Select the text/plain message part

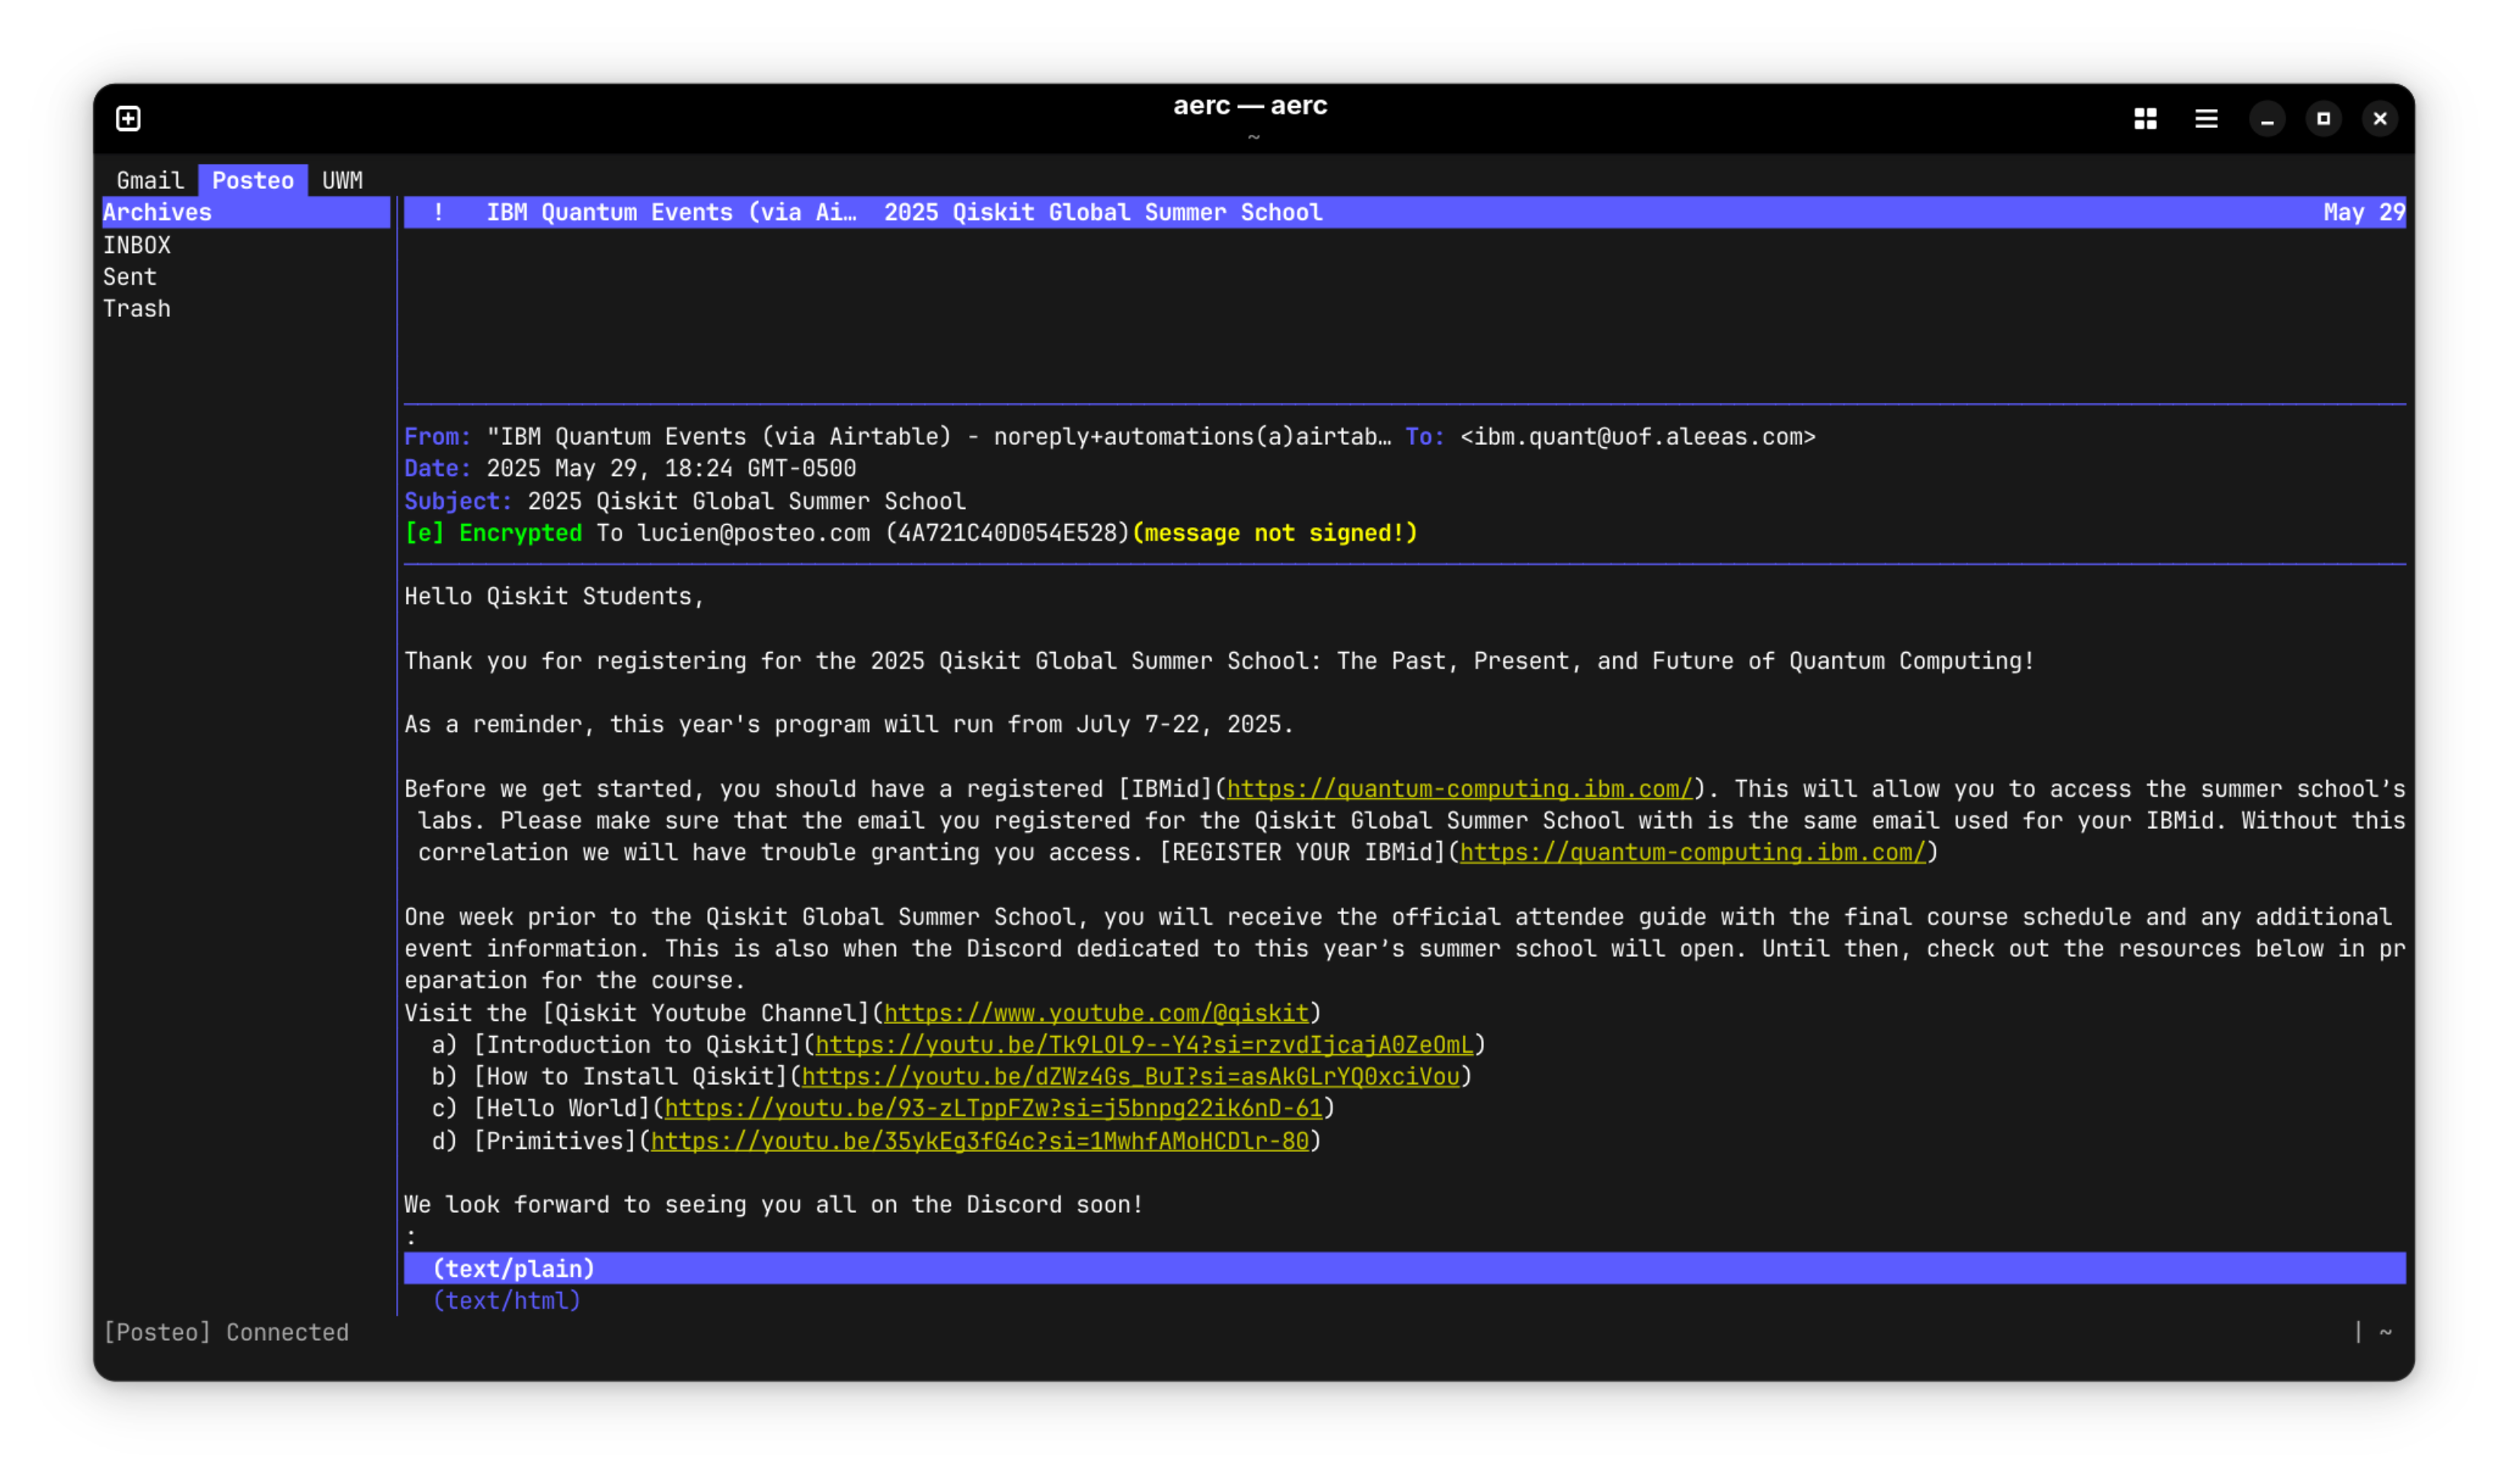(514, 1269)
